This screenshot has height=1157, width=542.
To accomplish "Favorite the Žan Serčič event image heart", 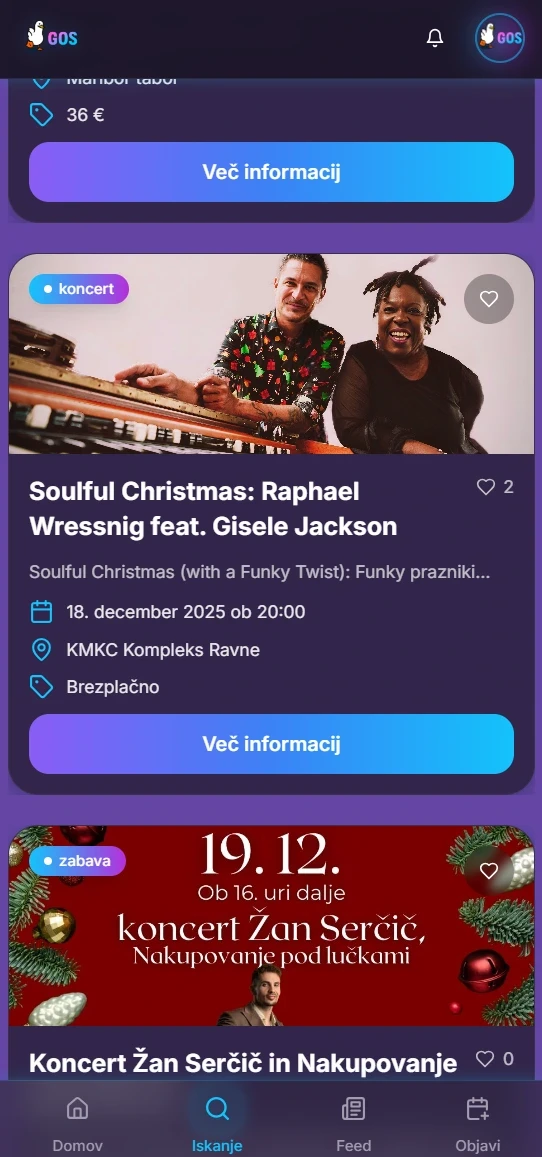I will pos(489,871).
